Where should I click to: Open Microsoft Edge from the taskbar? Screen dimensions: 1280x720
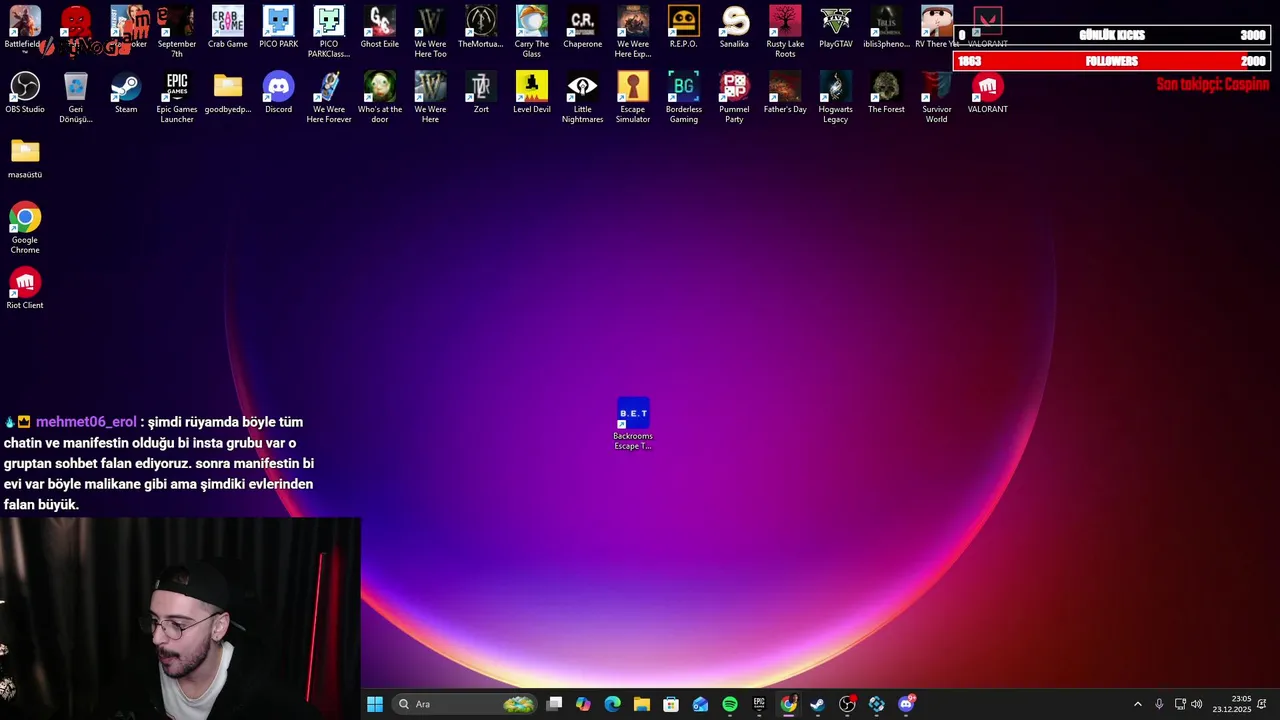tap(612, 704)
